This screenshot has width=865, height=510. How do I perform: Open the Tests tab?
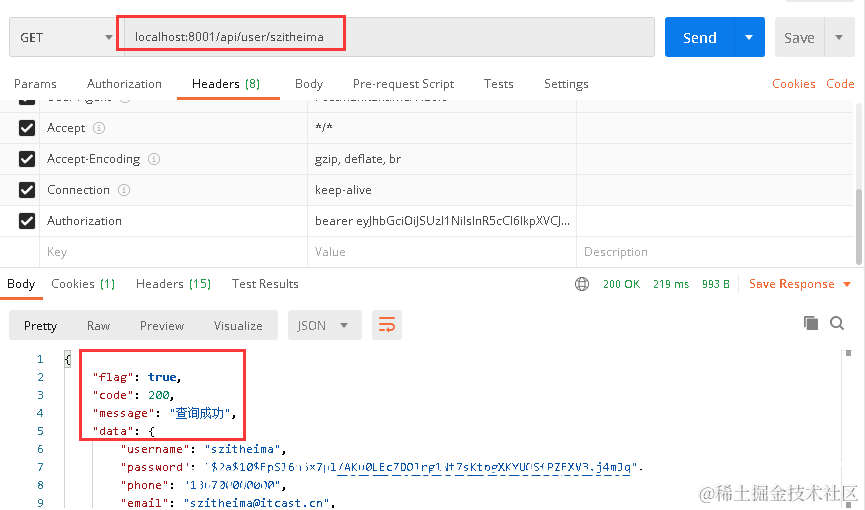(499, 84)
